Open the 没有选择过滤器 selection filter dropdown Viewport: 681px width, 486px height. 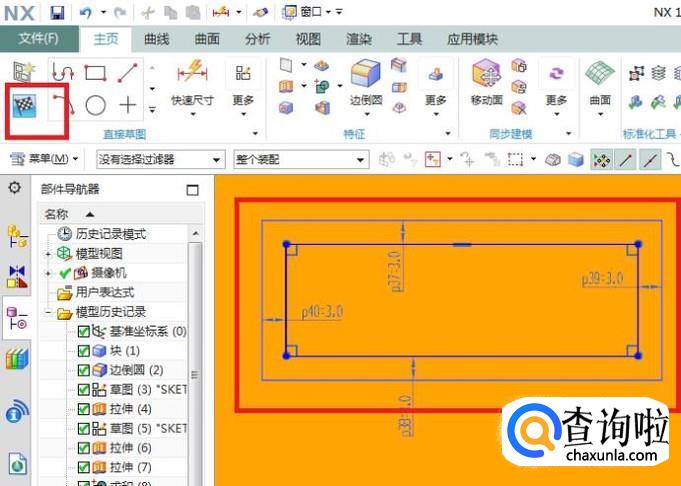pos(161,159)
